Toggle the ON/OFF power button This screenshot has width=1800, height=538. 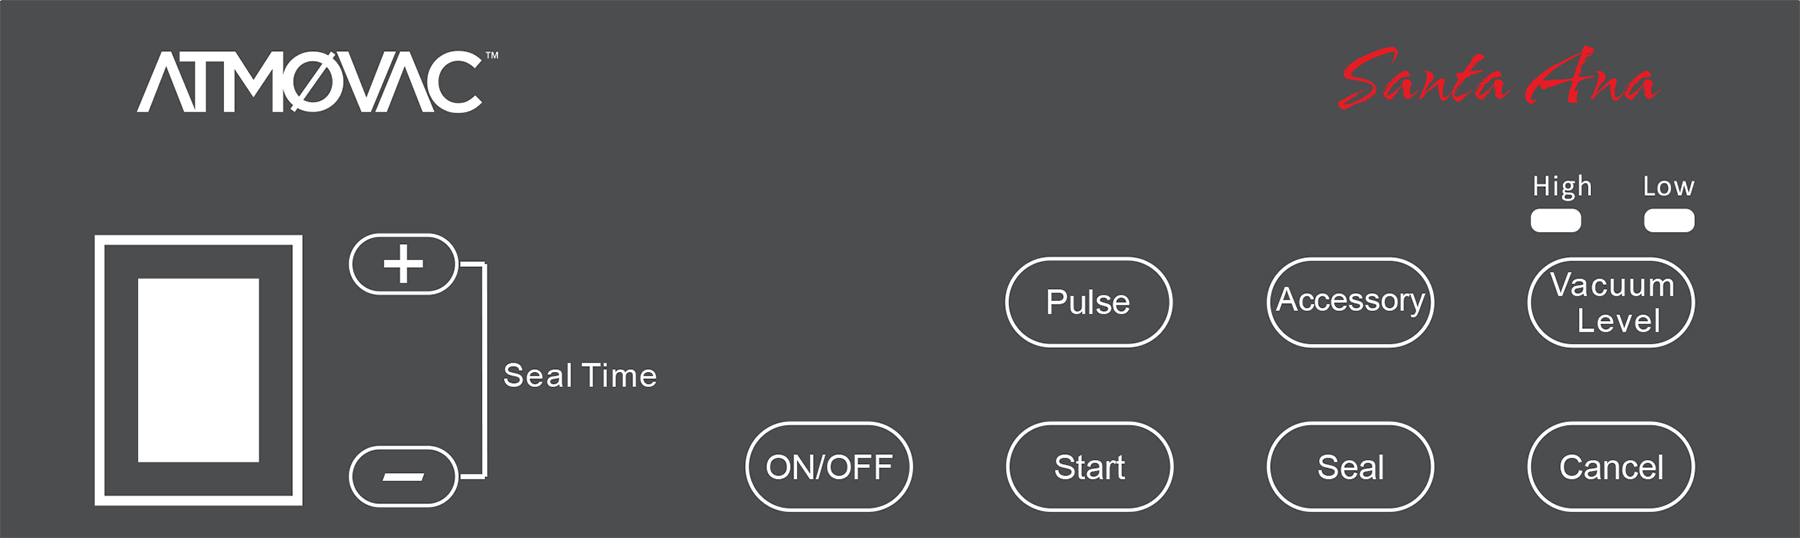point(829,467)
